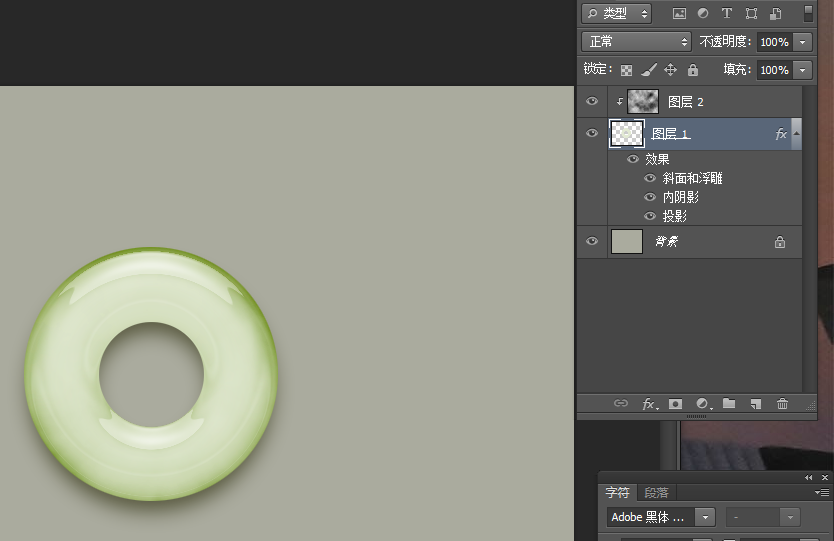Lock all padlock icon
This screenshot has width=834, height=541.
(x=693, y=69)
